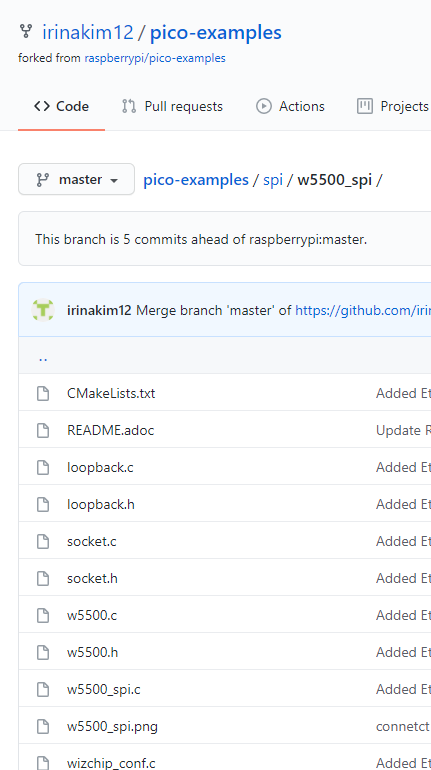Open the w5500_spi.c file
The image size is (431, 770).
(x=104, y=689)
